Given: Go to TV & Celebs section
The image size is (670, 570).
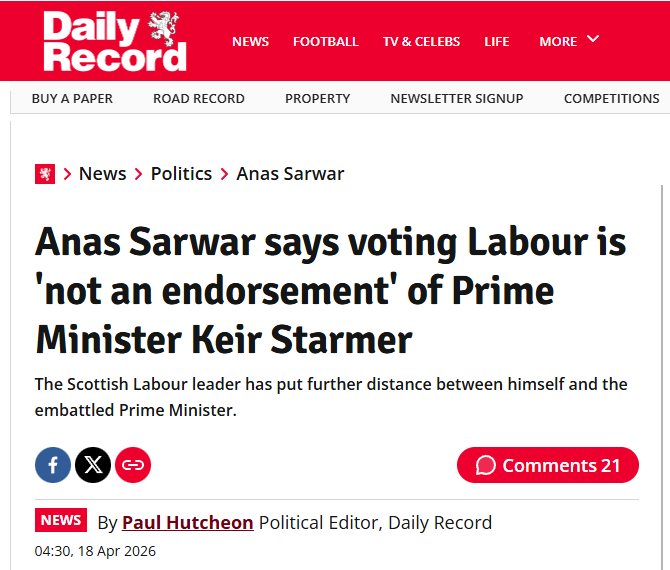Looking at the screenshot, I should point(421,41).
